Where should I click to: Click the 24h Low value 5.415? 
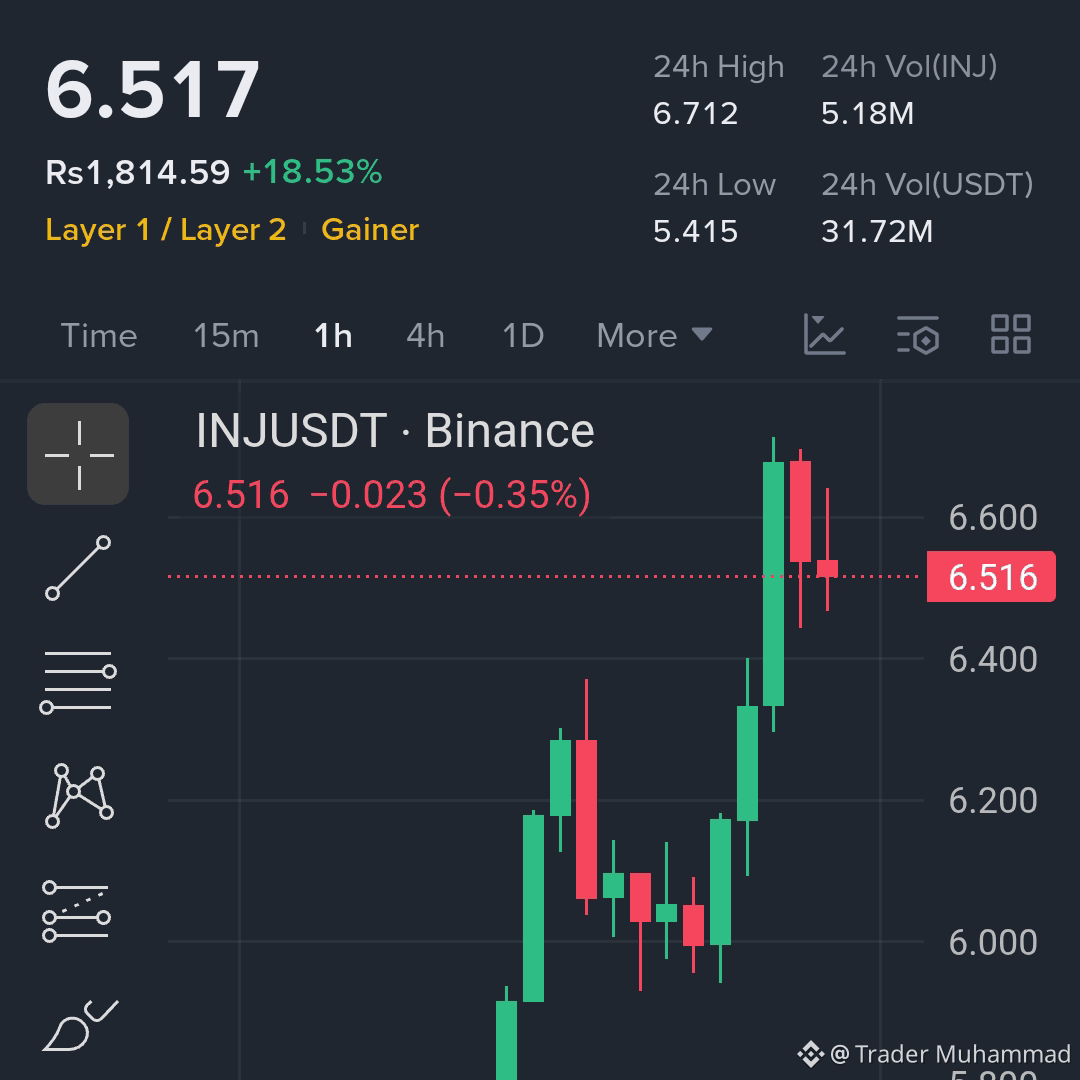pos(696,231)
